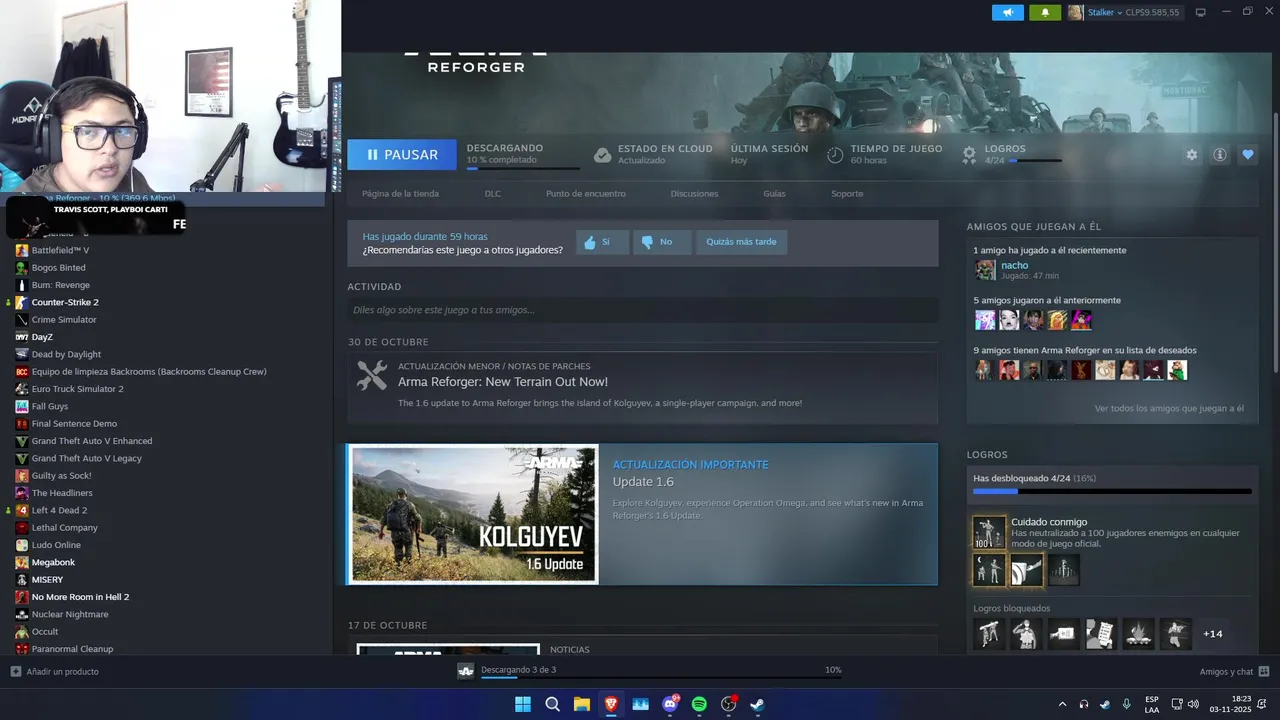Open Spotify from the taskbar
The image size is (1280, 720).
(699, 704)
